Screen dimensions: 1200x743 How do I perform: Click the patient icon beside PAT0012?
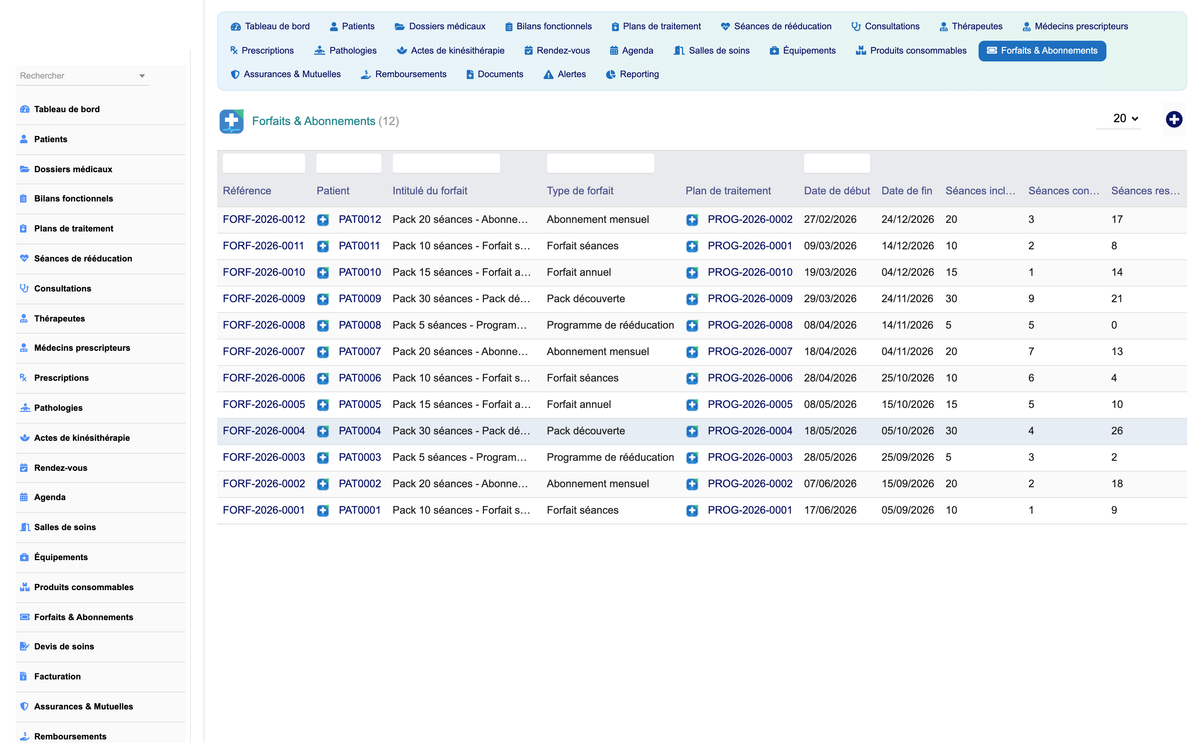click(323, 219)
